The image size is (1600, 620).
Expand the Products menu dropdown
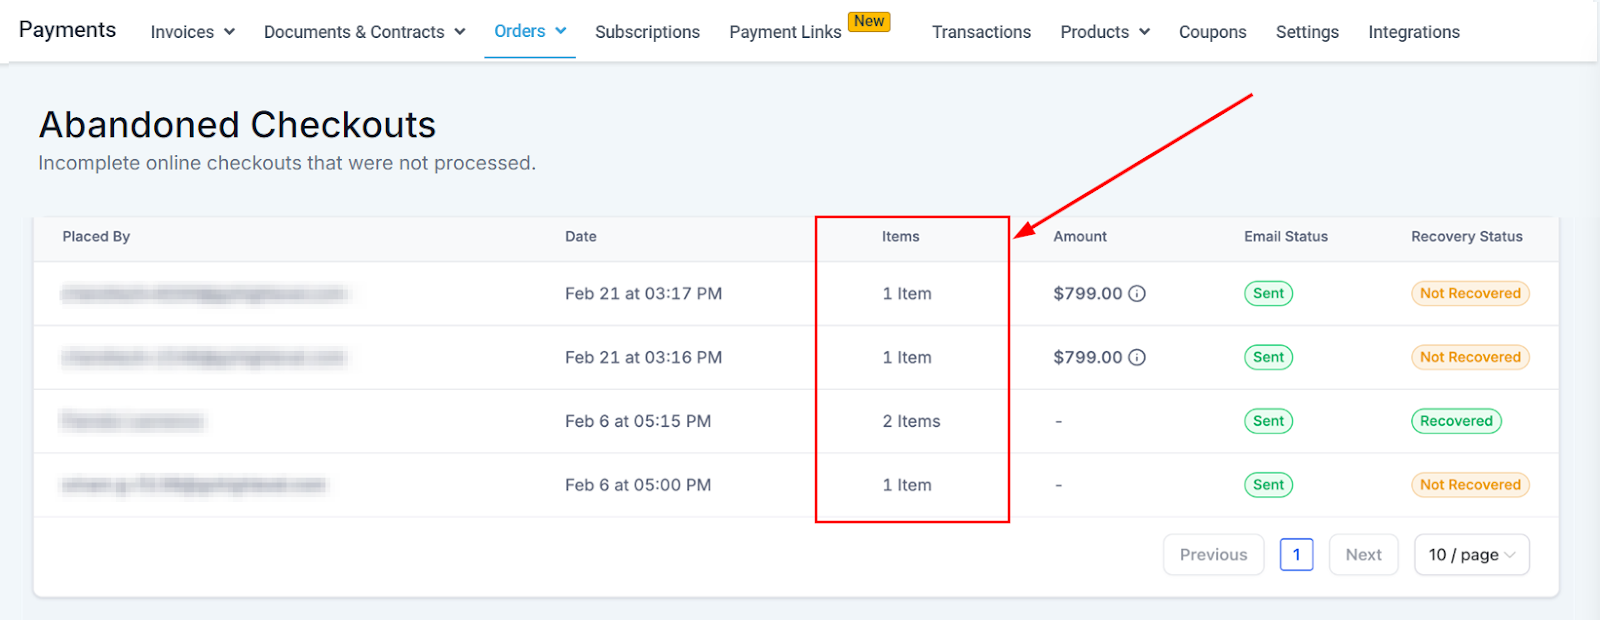[x=1105, y=32]
